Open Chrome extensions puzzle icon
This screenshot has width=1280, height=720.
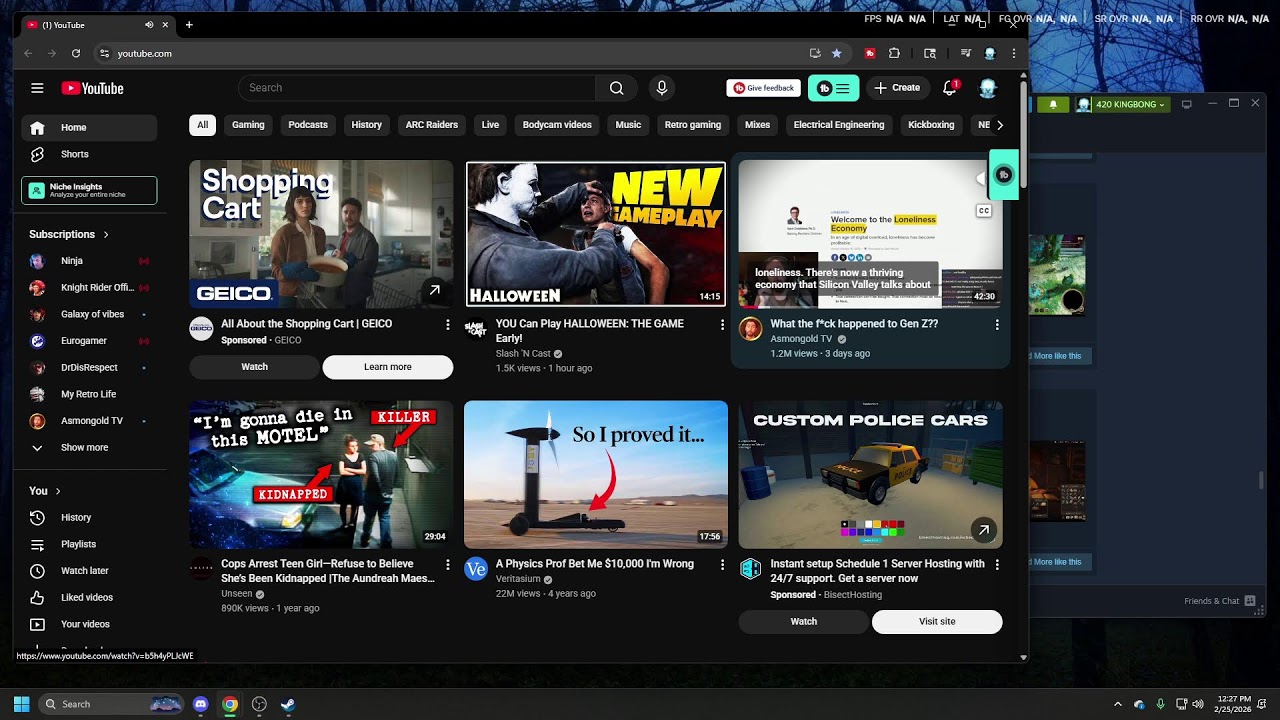(894, 53)
